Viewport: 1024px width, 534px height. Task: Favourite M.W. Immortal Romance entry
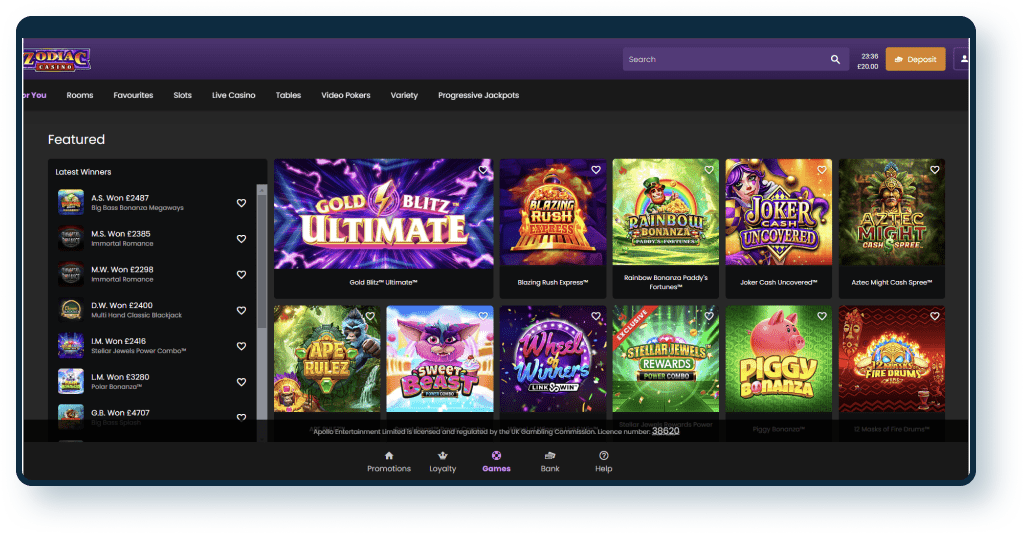pos(241,275)
